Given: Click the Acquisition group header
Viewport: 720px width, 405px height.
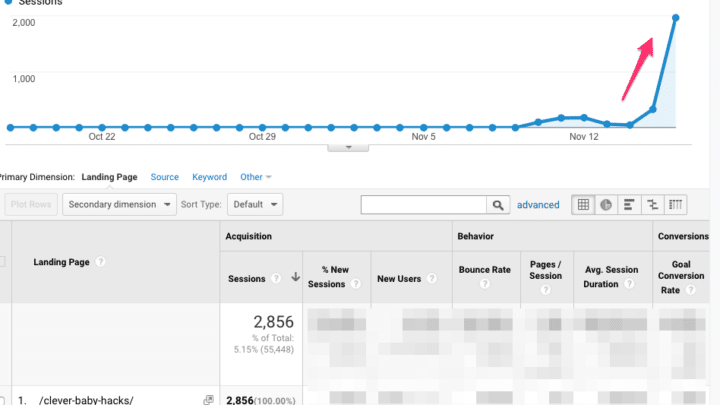Looking at the screenshot, I should [x=248, y=236].
